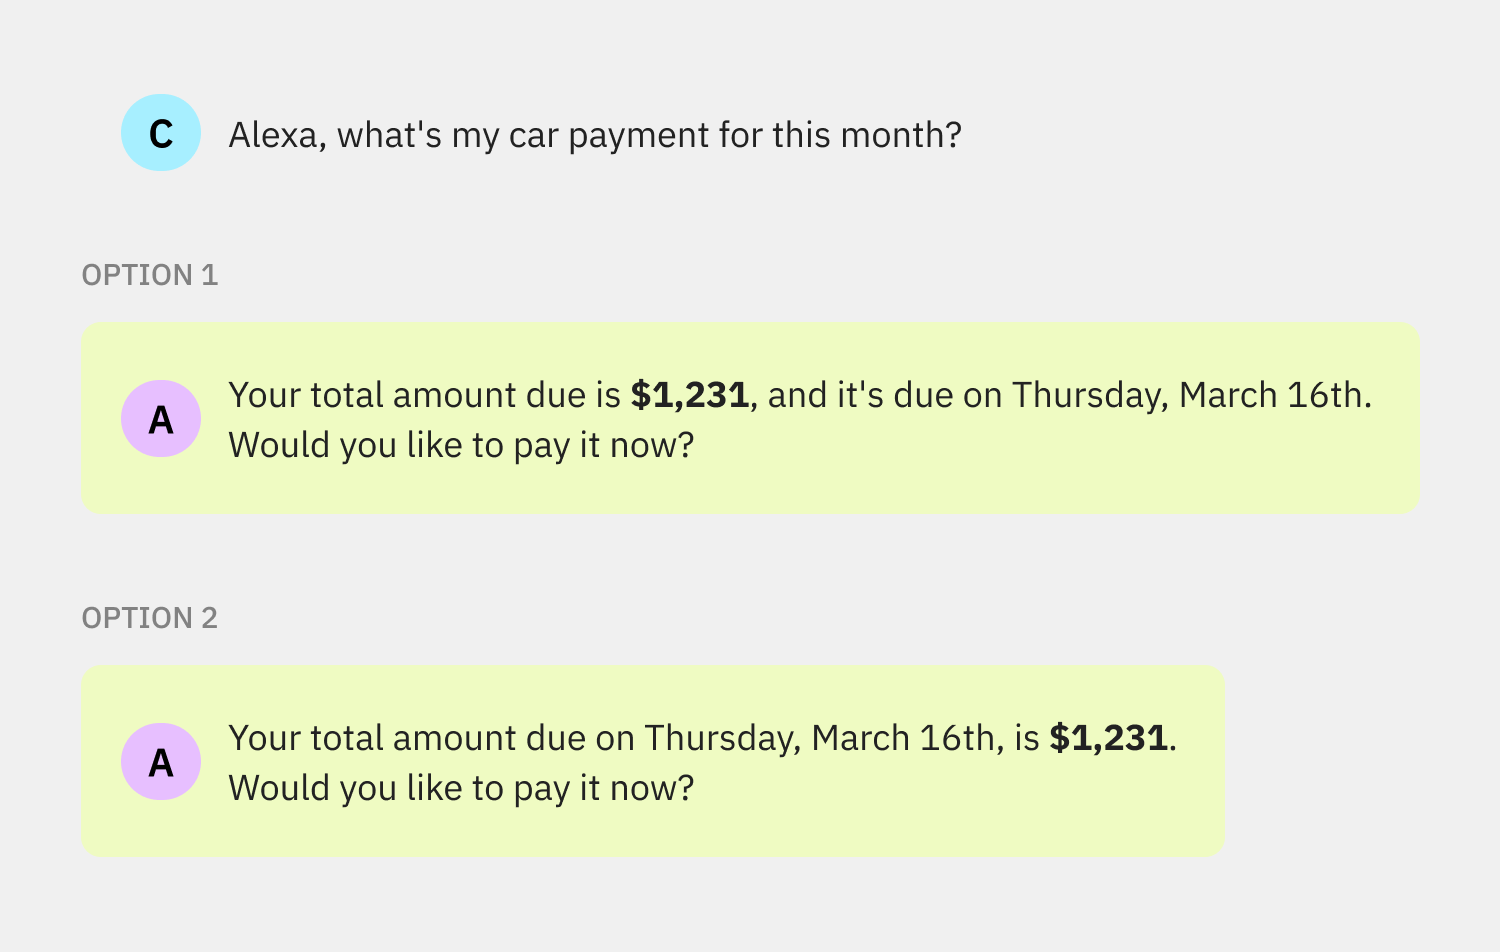Click the blue "C" customer avatar

click(x=161, y=133)
